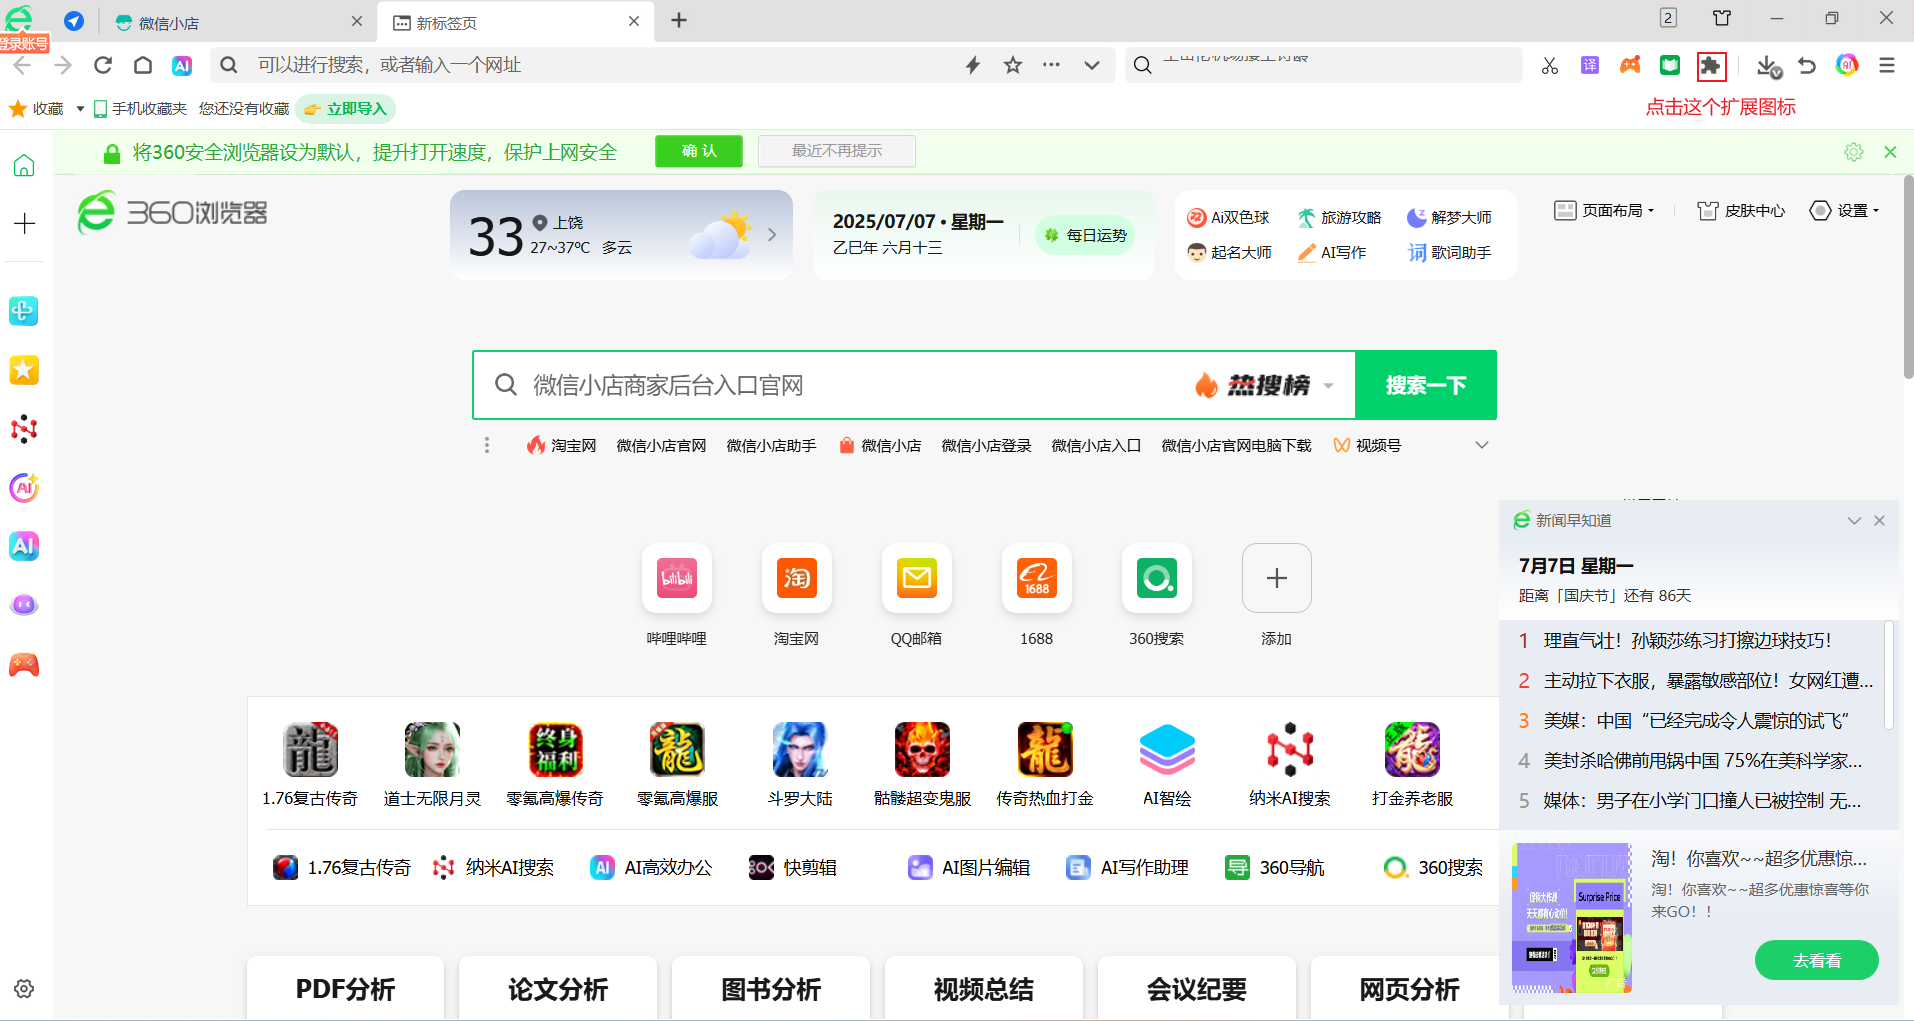Open 页面布局 dropdown
This screenshot has height=1021, width=1914.
tap(1604, 211)
